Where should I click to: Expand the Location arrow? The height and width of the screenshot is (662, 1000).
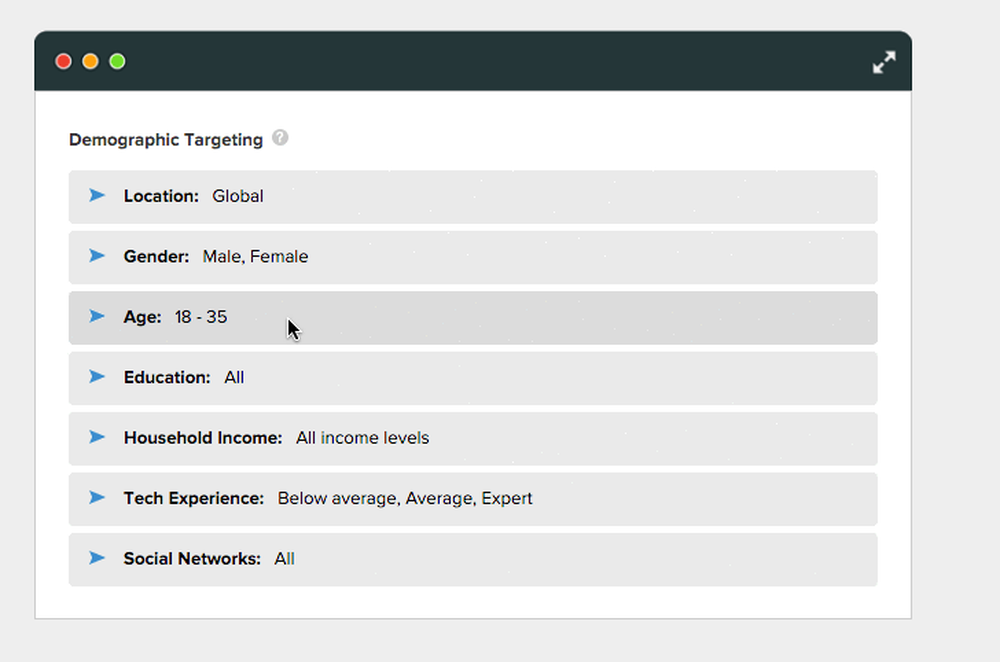[97, 195]
